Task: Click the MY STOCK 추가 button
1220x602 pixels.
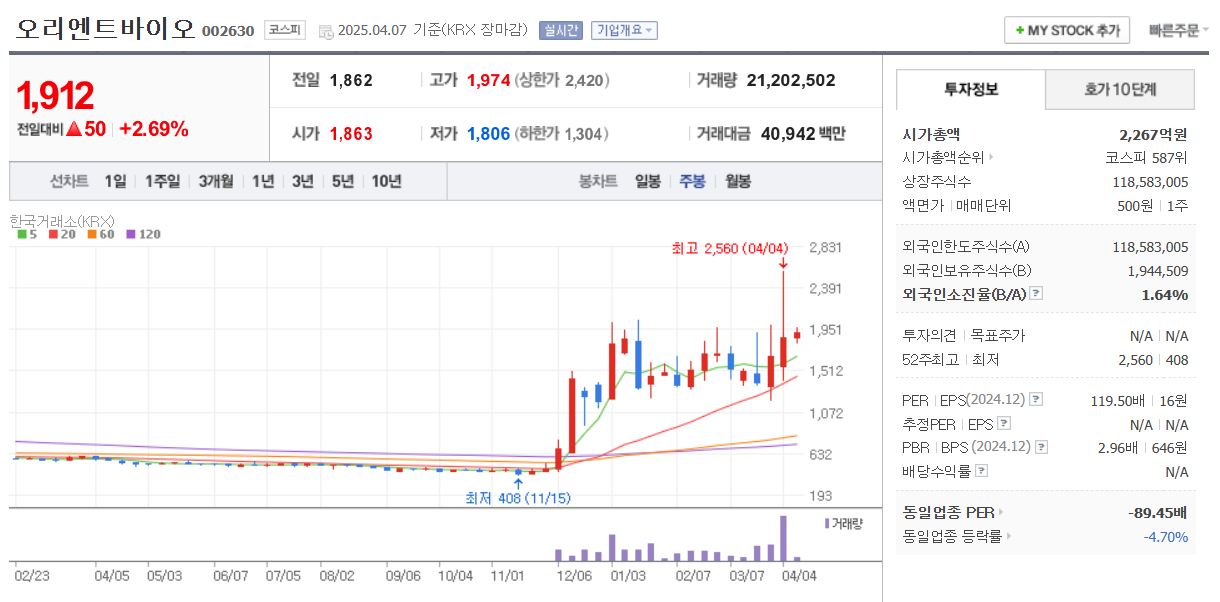Action: [x=1067, y=30]
